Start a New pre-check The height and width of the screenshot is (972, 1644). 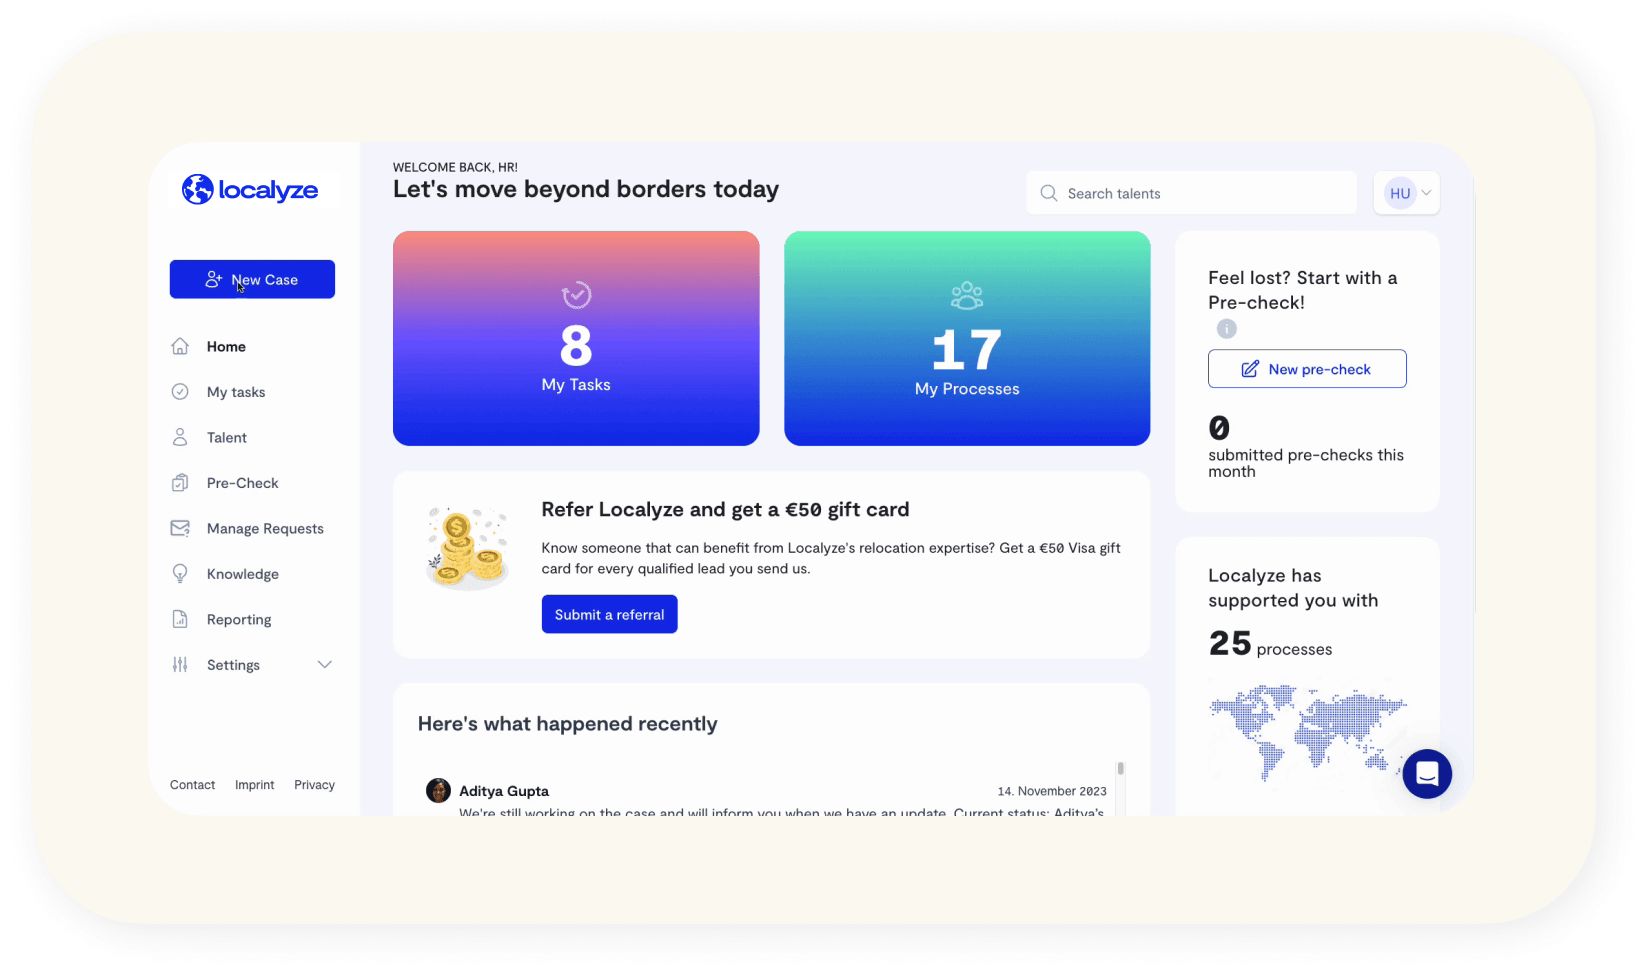[1307, 369]
